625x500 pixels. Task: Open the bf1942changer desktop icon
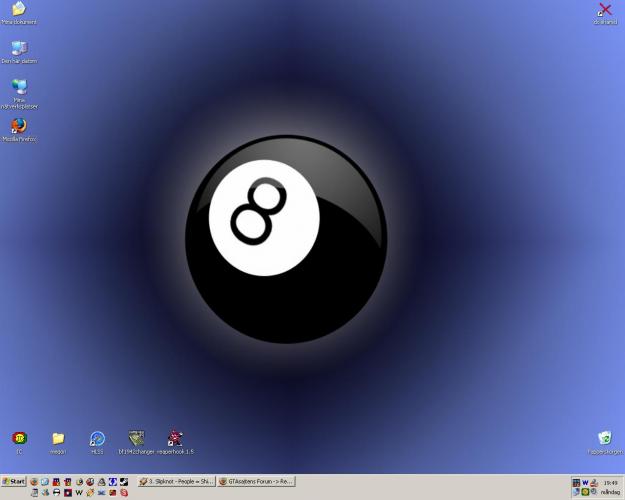pos(136,438)
